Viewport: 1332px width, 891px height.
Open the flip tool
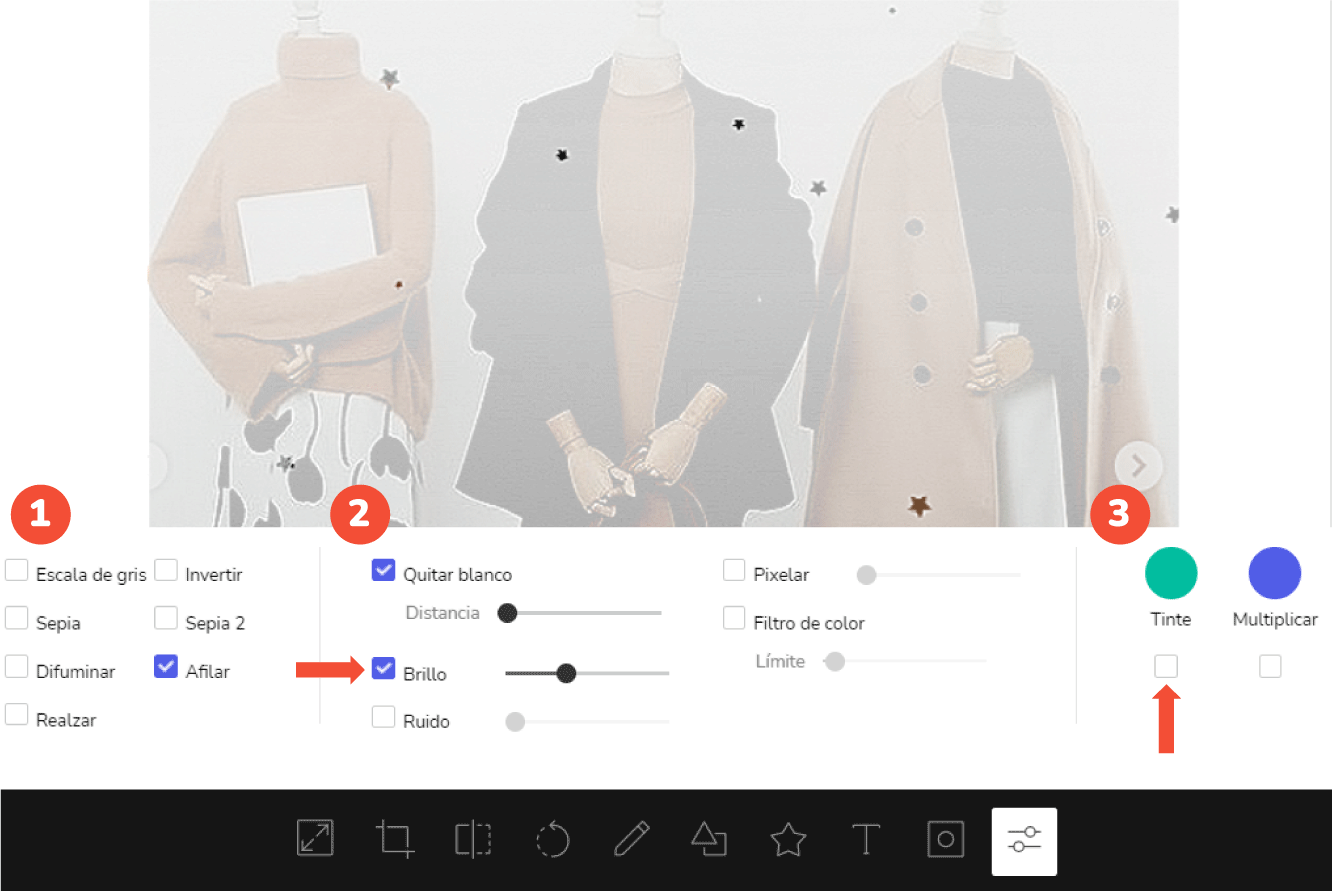[473, 838]
